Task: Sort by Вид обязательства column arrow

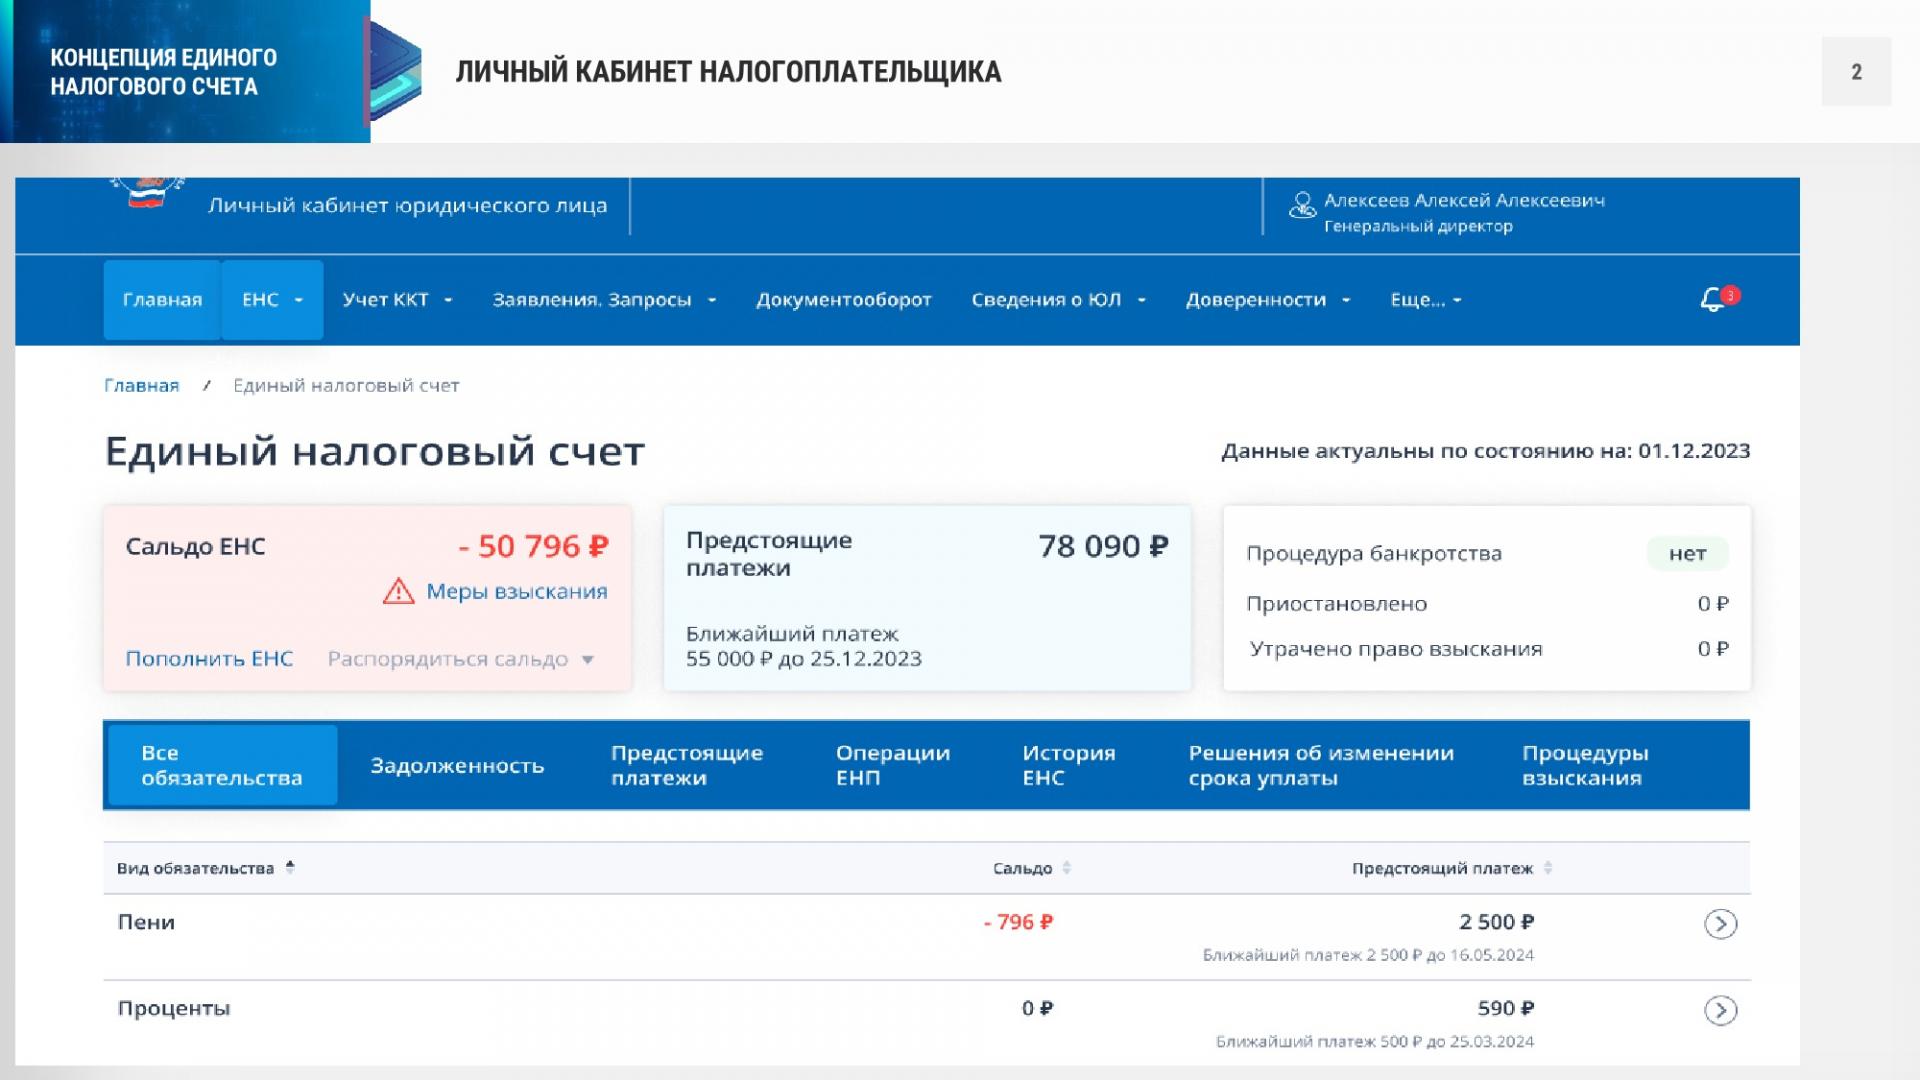Action: 290,867
